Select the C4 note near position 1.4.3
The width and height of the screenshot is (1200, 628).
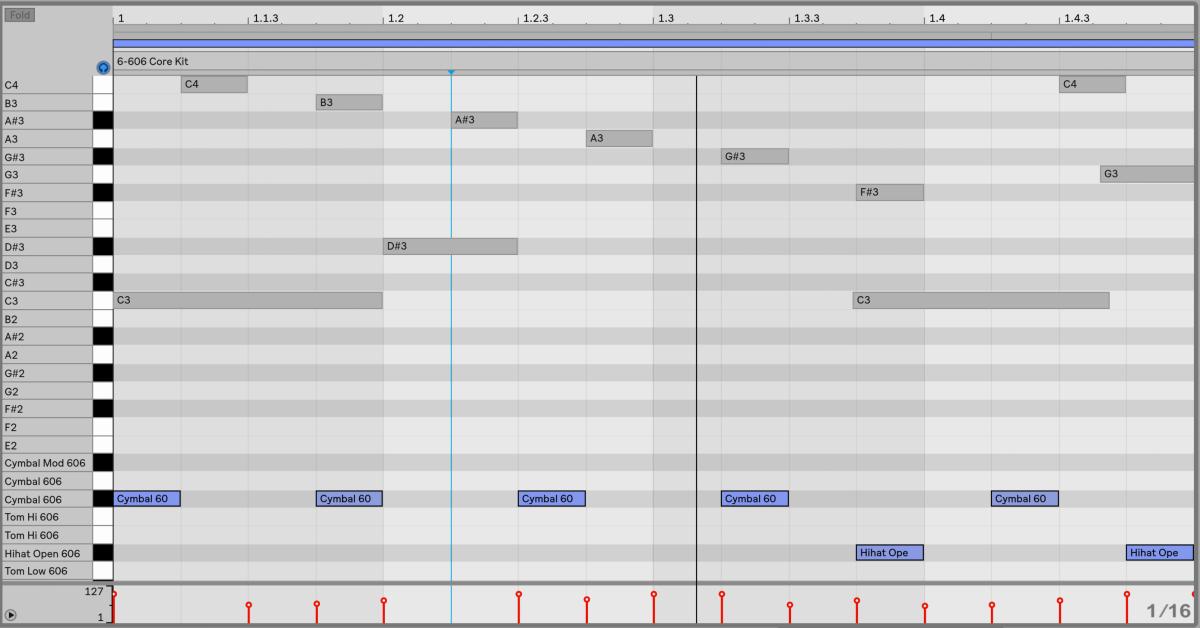1092,84
